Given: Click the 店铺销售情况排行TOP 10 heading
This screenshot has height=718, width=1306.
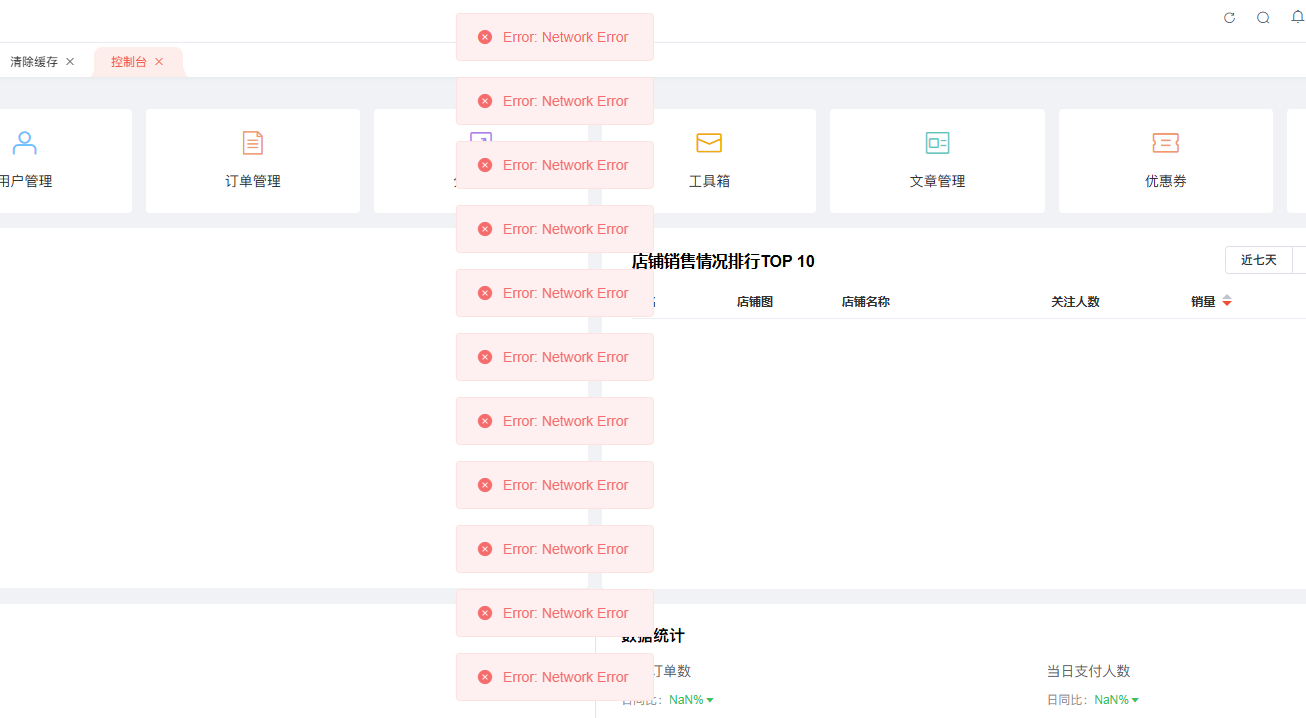Looking at the screenshot, I should point(723,262).
